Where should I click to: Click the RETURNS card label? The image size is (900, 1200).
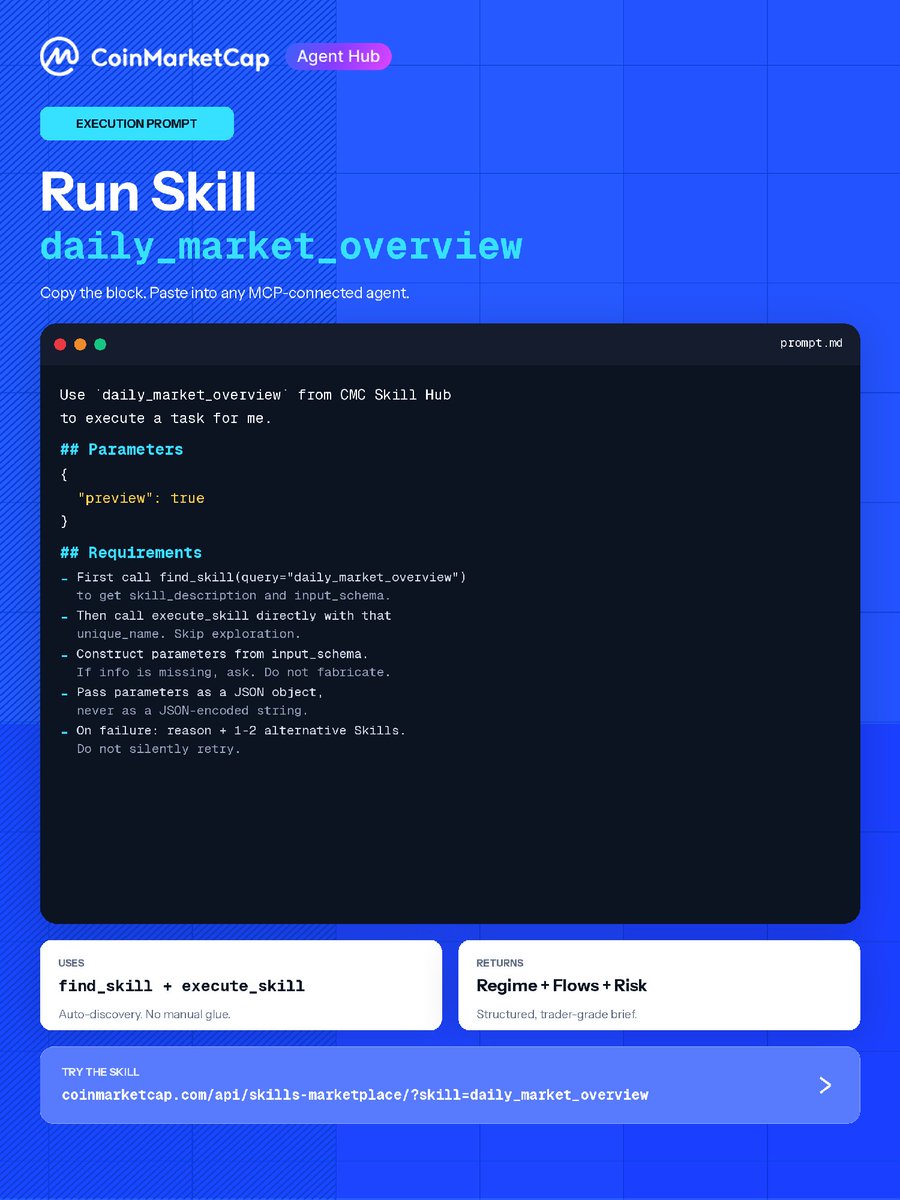(x=500, y=963)
